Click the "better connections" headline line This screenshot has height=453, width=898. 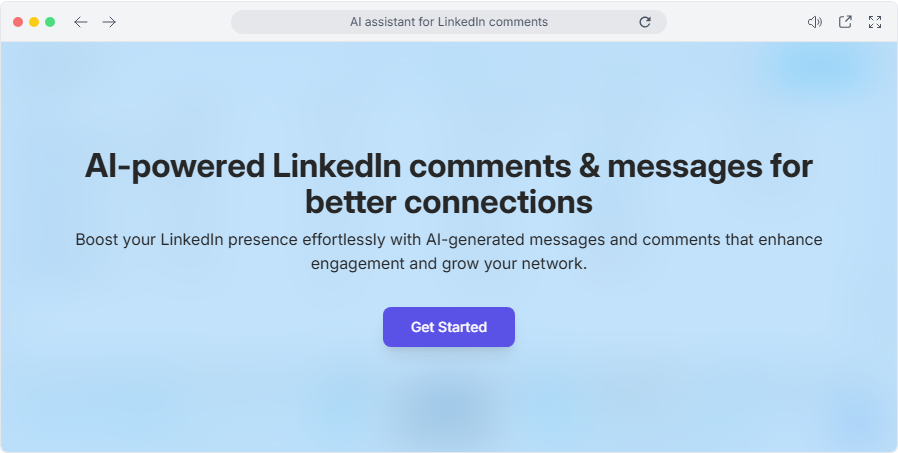click(x=449, y=202)
